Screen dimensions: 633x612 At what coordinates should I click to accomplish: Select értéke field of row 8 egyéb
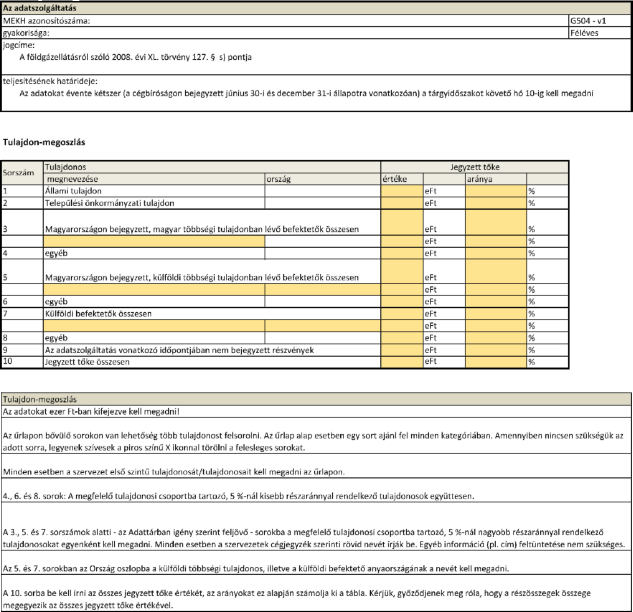[402, 338]
